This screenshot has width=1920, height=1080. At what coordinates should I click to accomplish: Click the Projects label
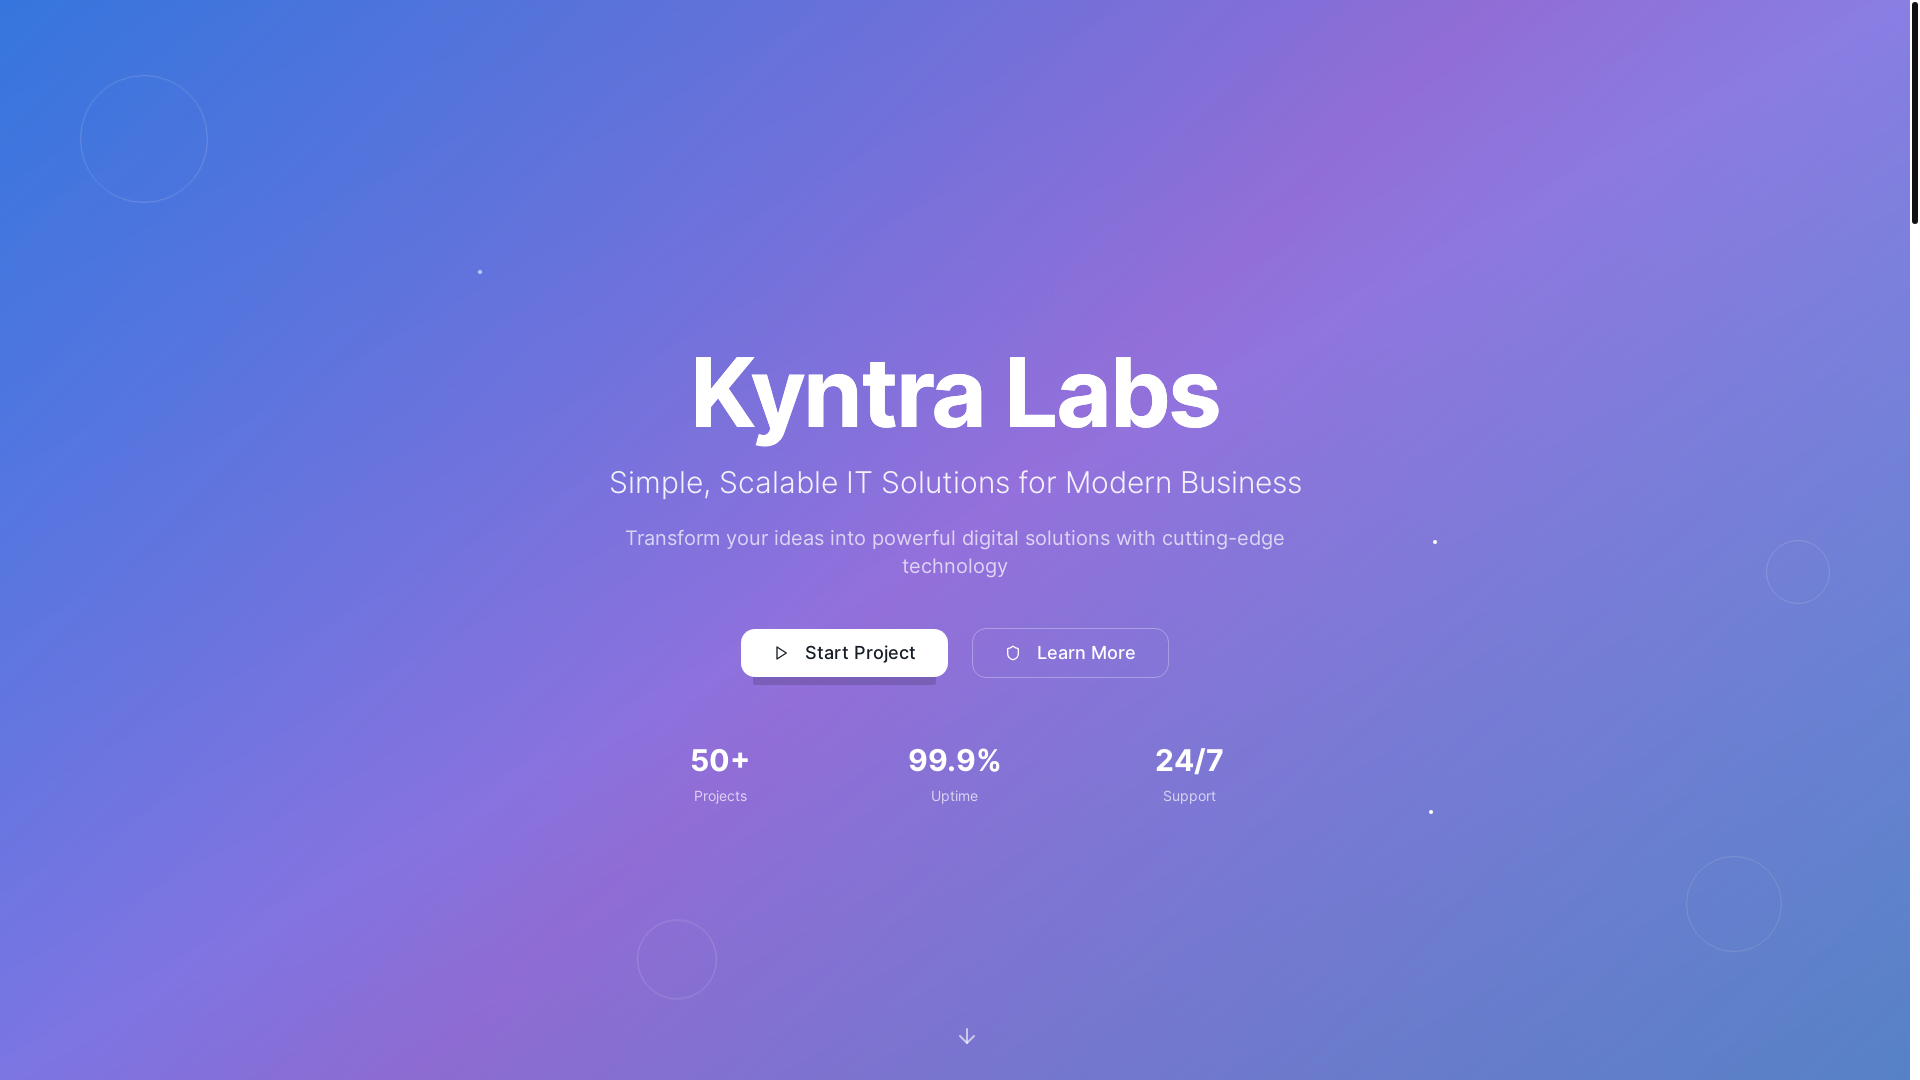click(x=720, y=796)
